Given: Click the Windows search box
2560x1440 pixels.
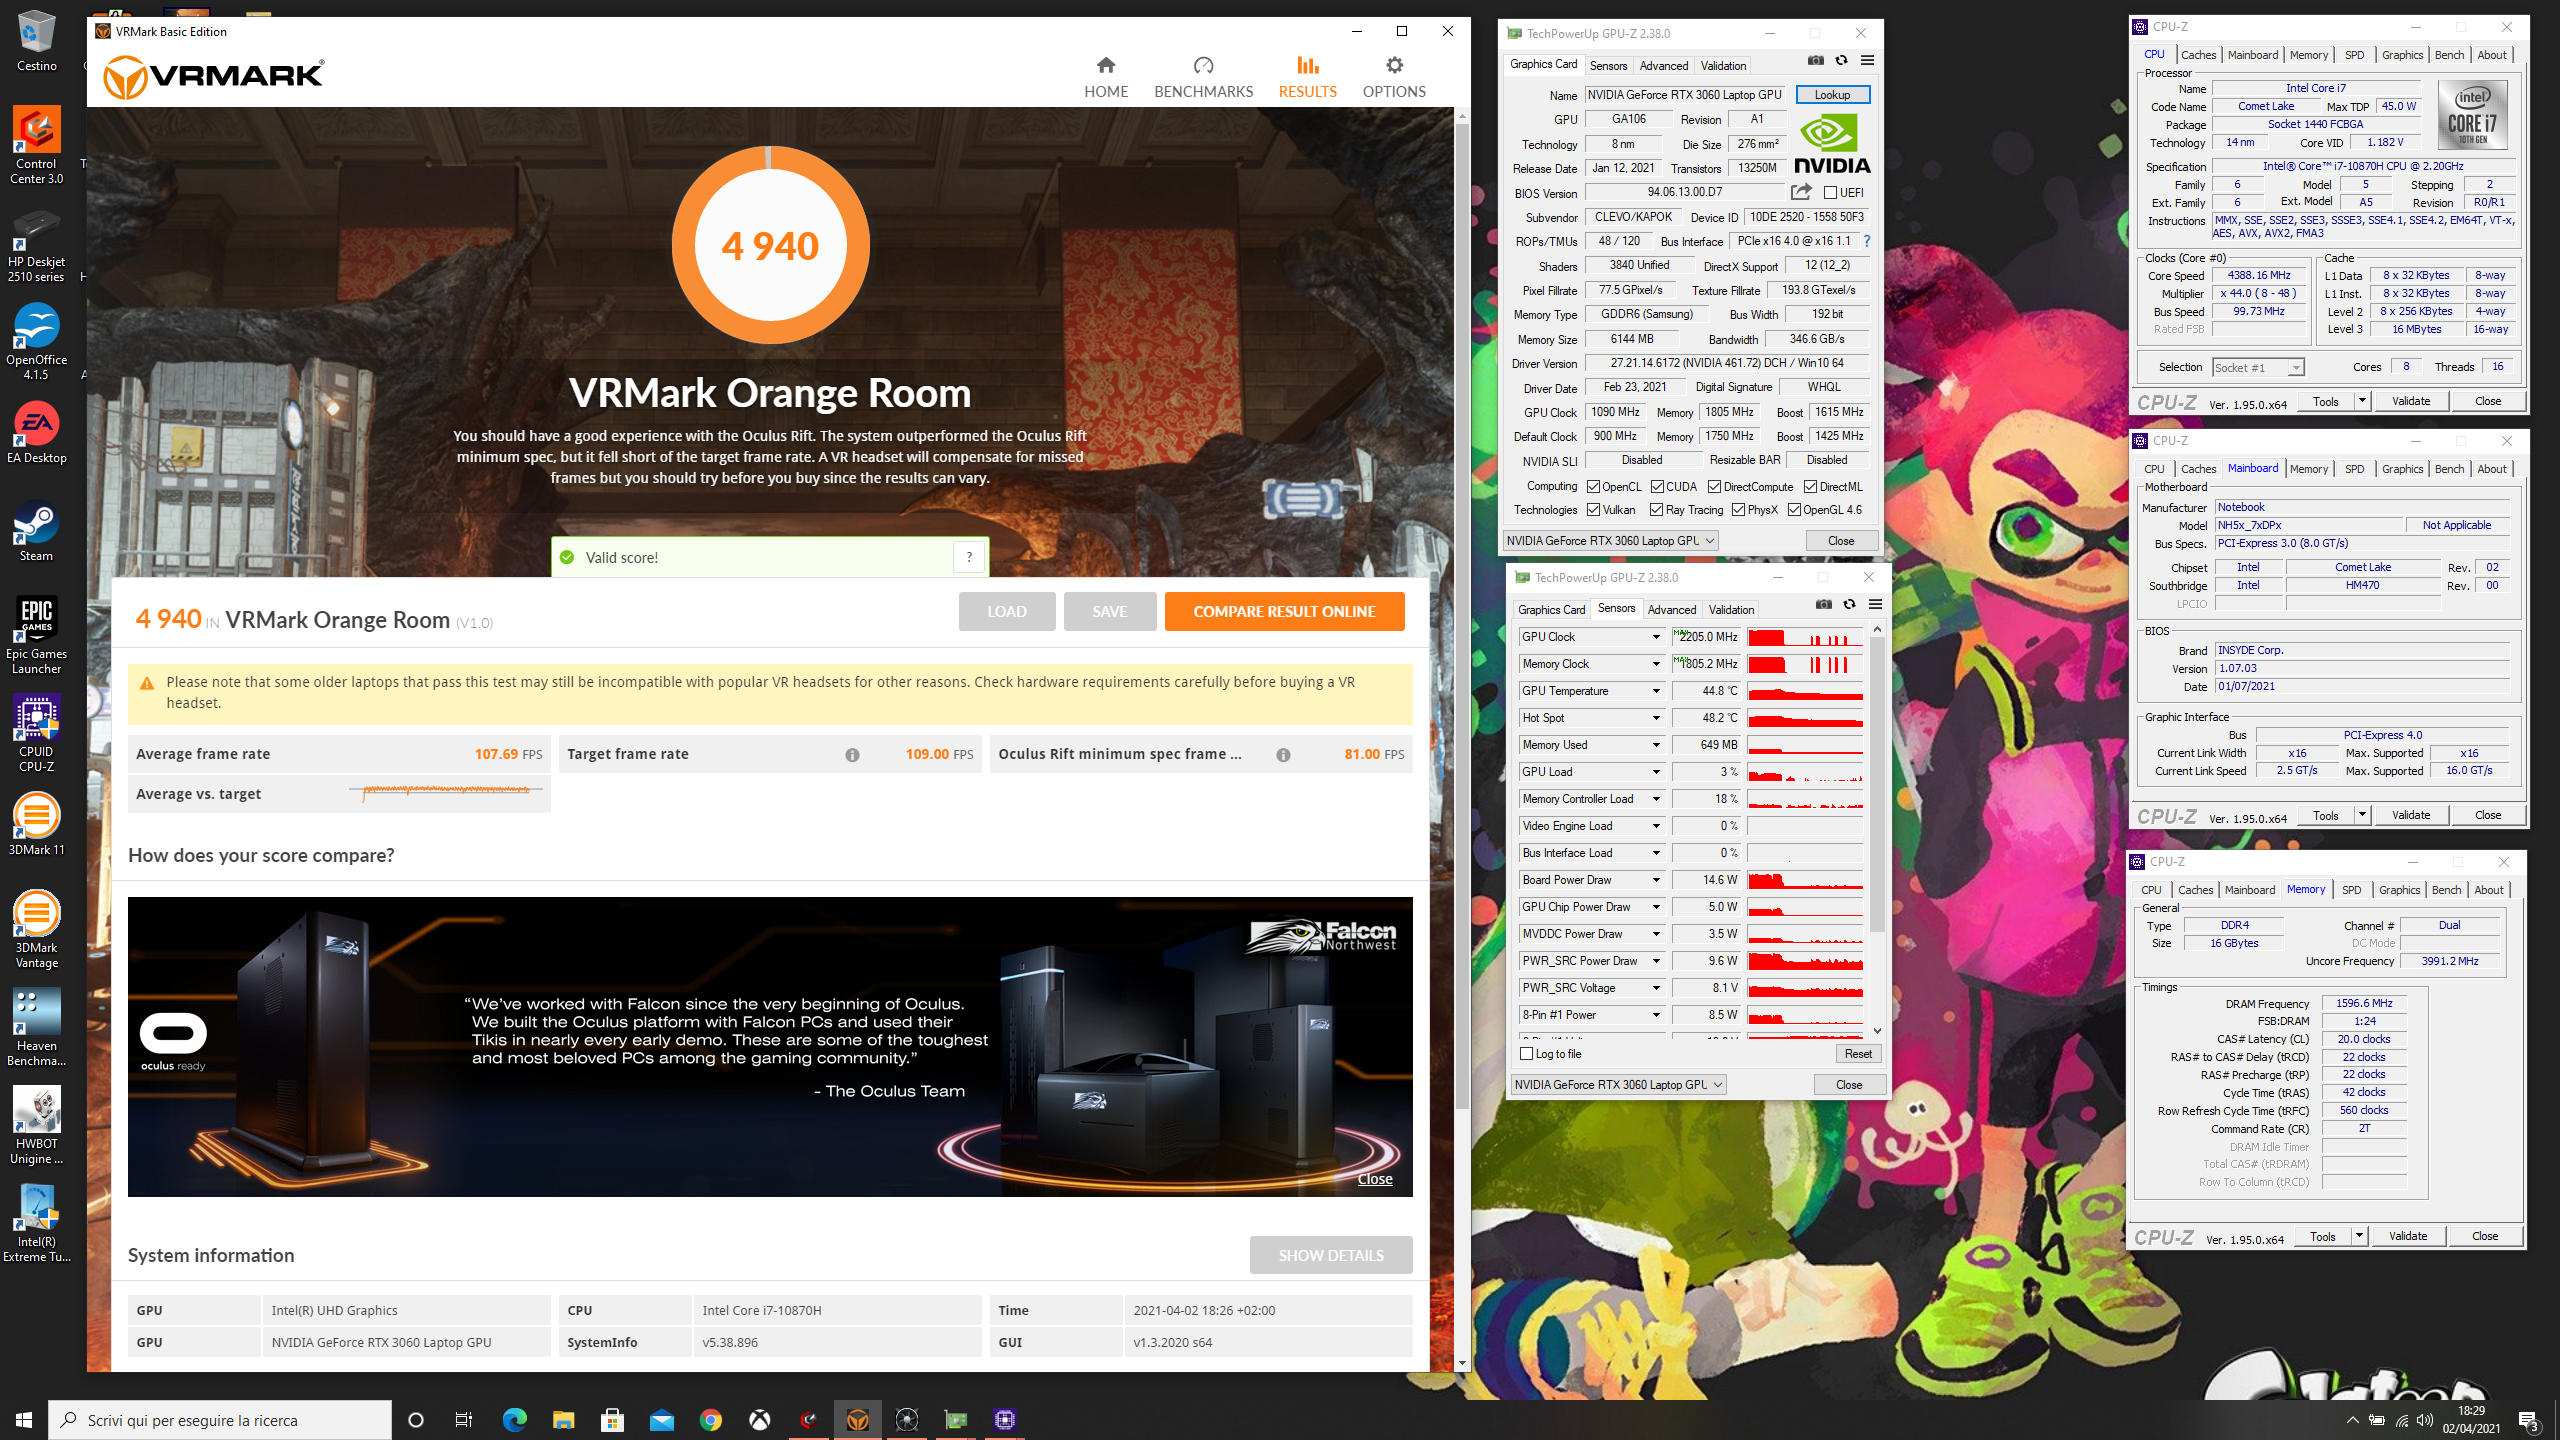Looking at the screenshot, I should coord(220,1420).
